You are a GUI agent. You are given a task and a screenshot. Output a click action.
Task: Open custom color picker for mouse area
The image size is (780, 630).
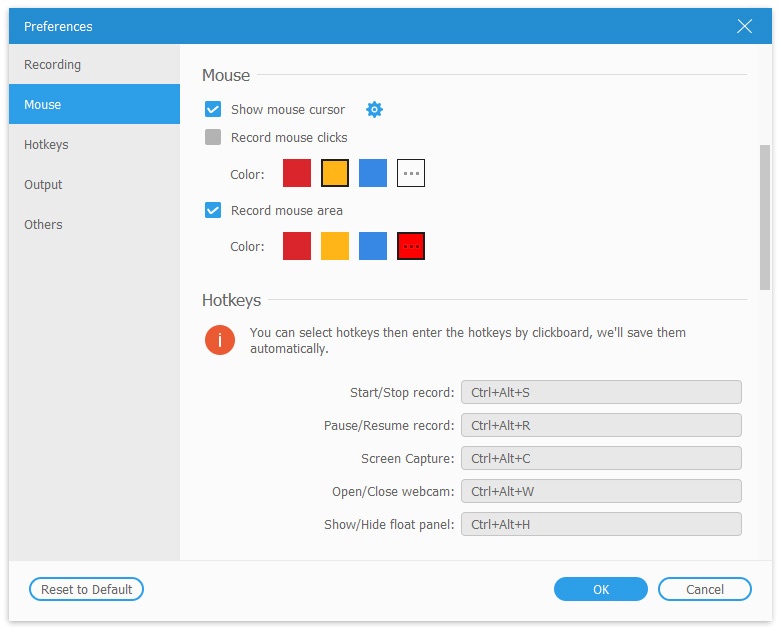(x=411, y=246)
